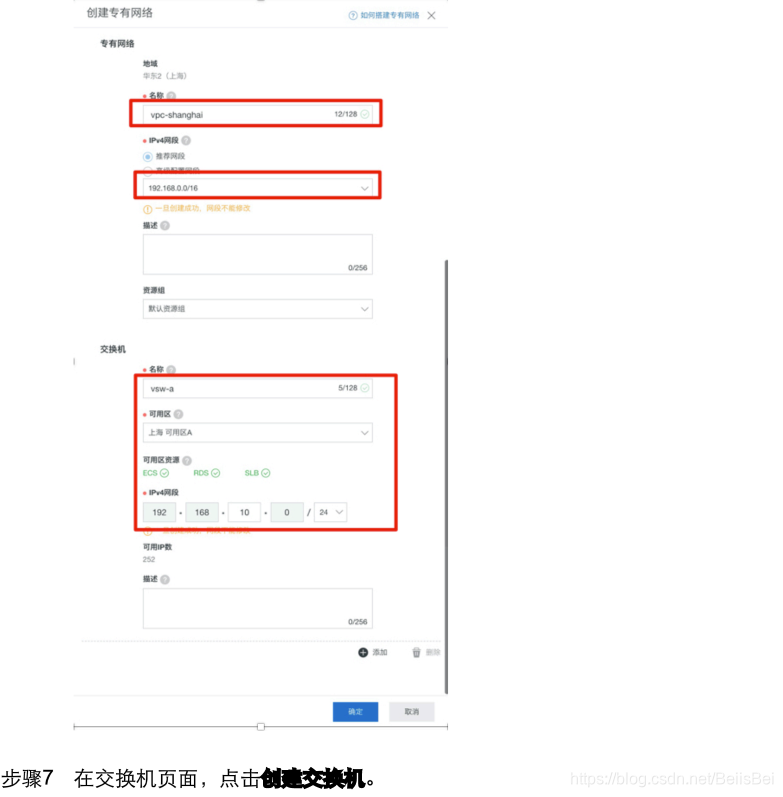Click the image resize handle below the dialog
Screen dimensions: 783x797
point(261,727)
